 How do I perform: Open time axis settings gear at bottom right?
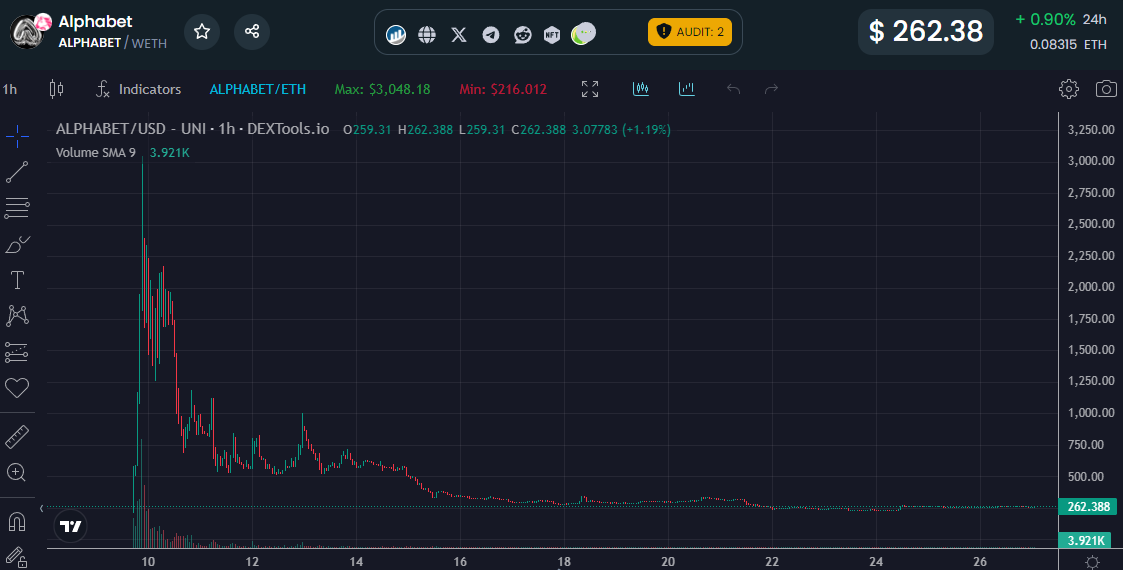1092,561
